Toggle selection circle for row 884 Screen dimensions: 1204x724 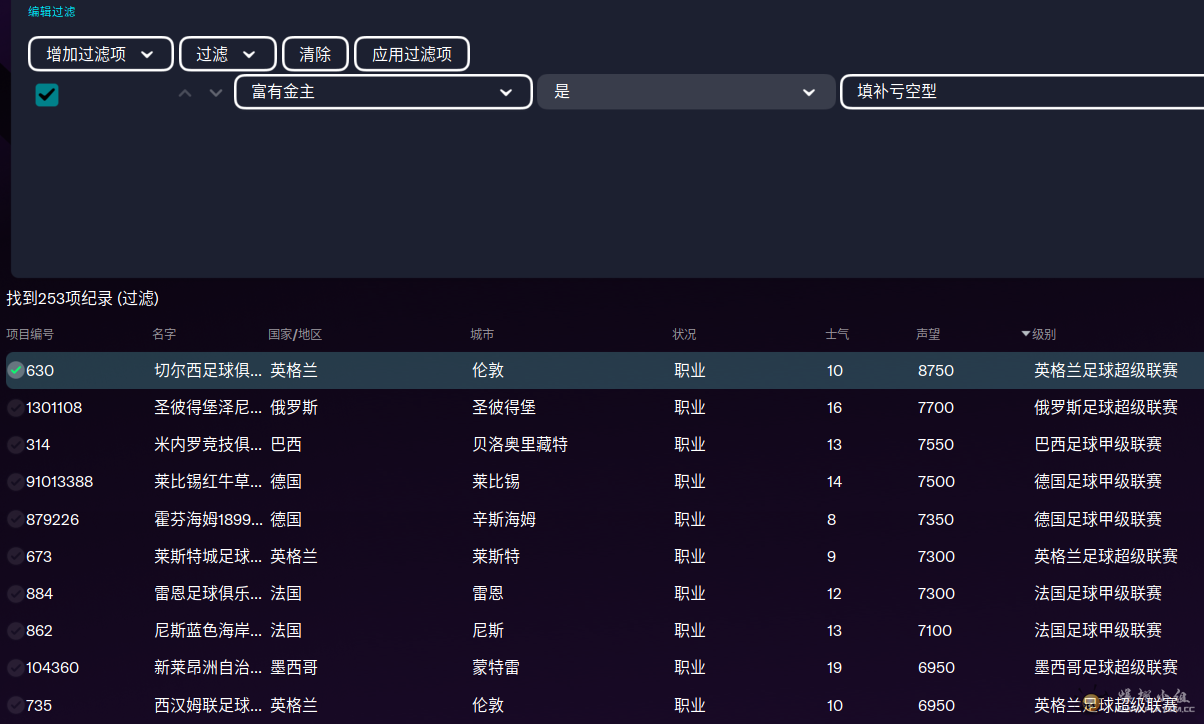point(16,594)
